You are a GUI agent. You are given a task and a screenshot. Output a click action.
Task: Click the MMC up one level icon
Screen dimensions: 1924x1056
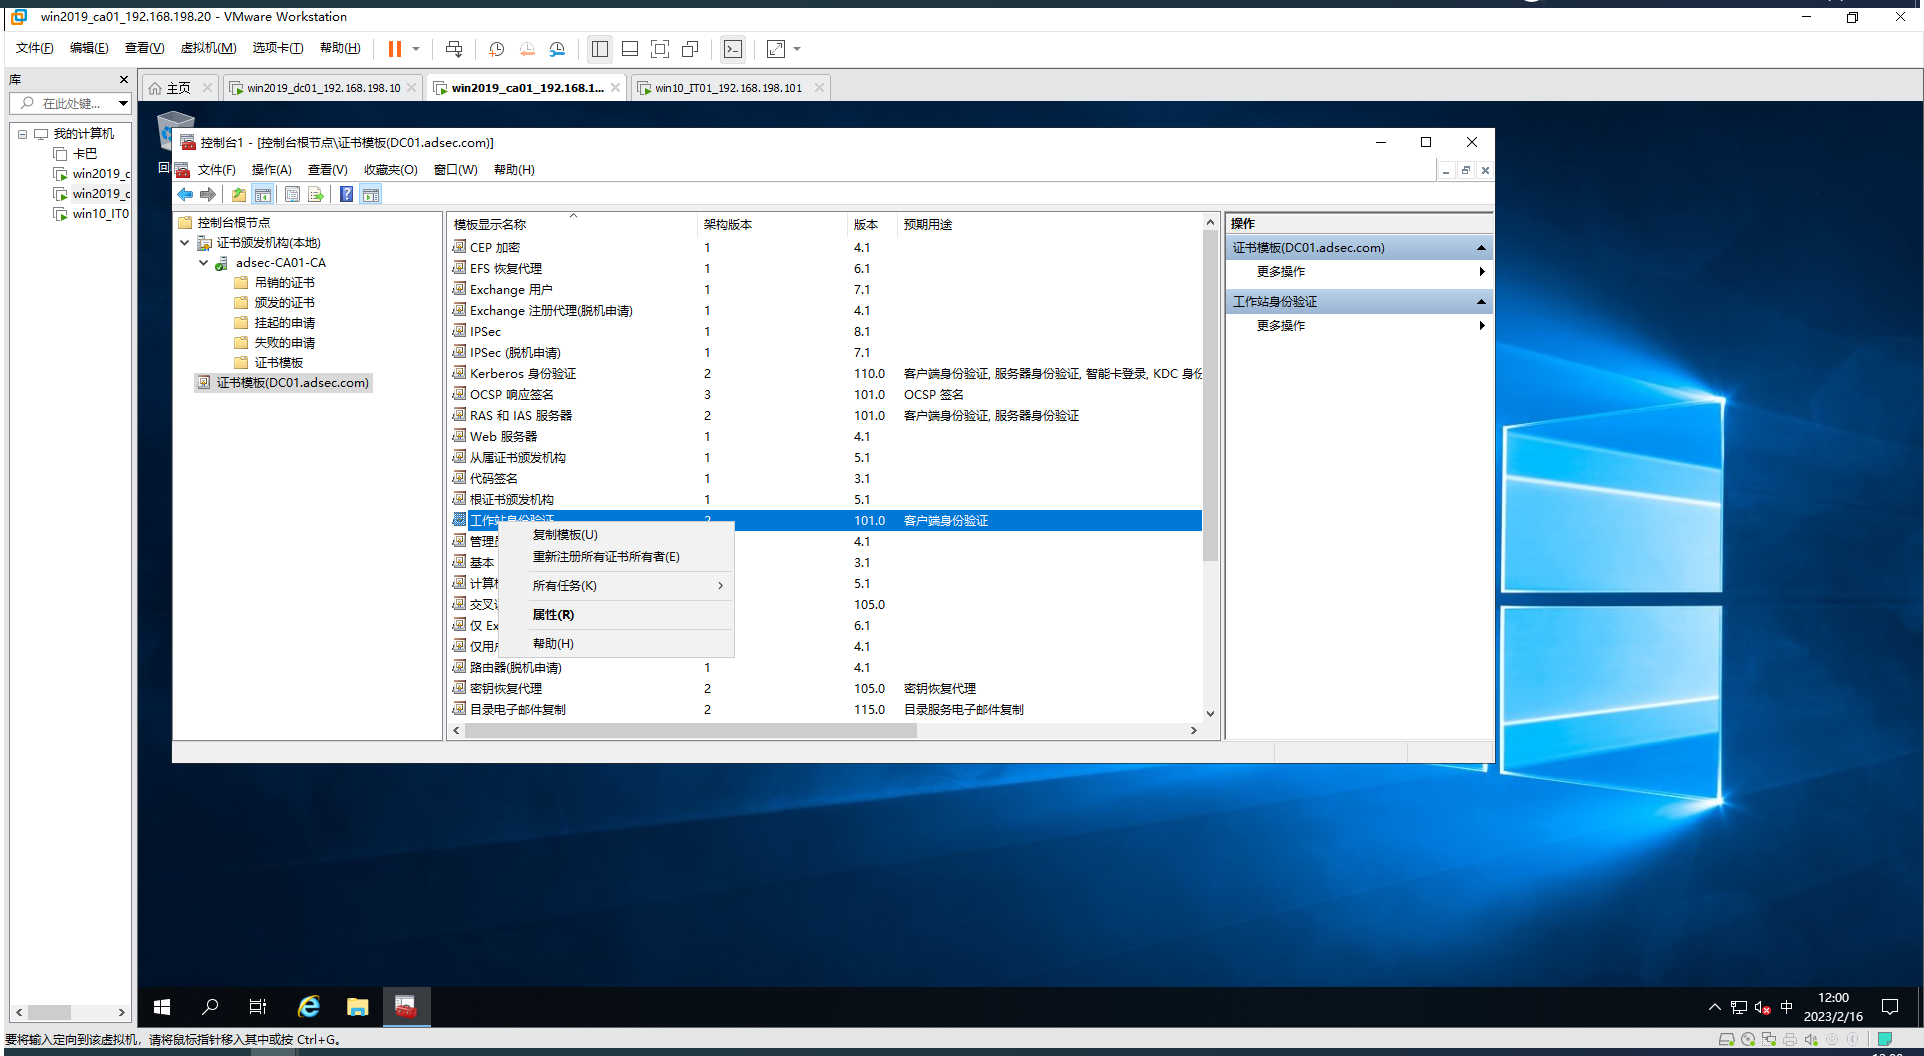239,195
